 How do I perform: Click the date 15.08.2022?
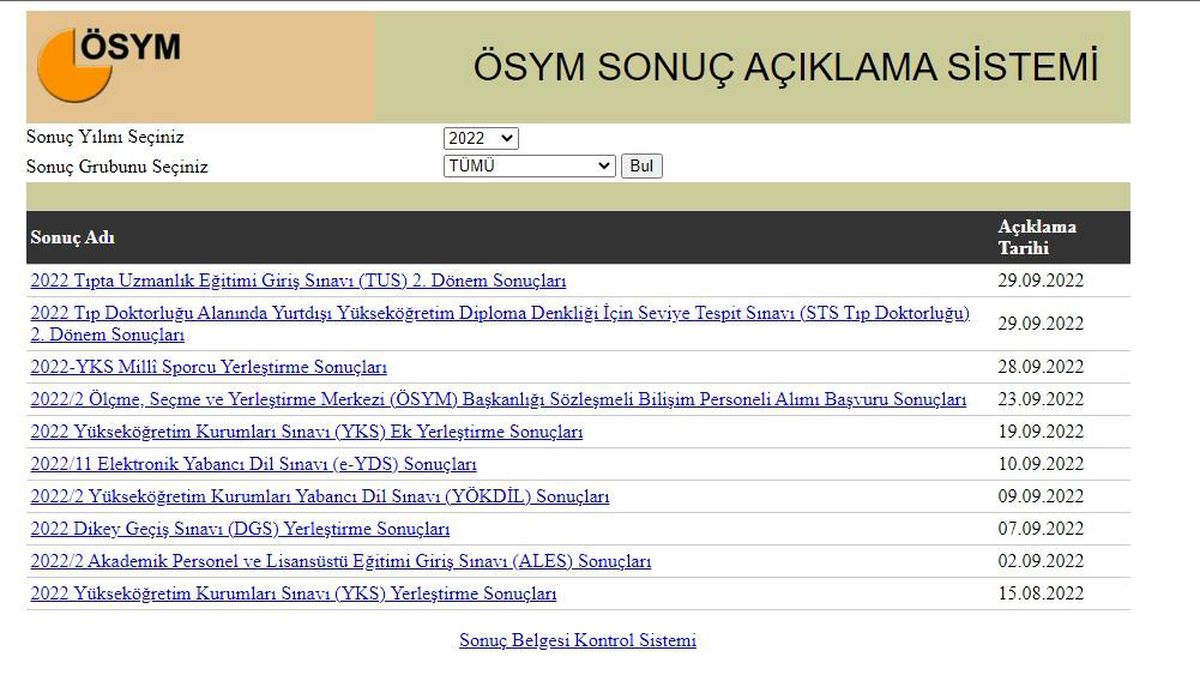coord(1041,594)
